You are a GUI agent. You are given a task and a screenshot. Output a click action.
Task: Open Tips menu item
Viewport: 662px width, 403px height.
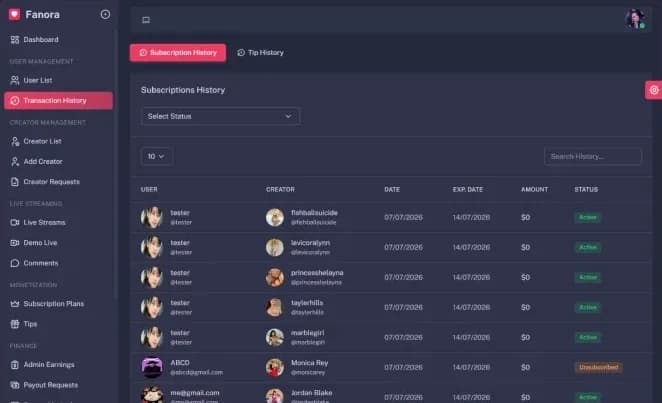point(58,324)
